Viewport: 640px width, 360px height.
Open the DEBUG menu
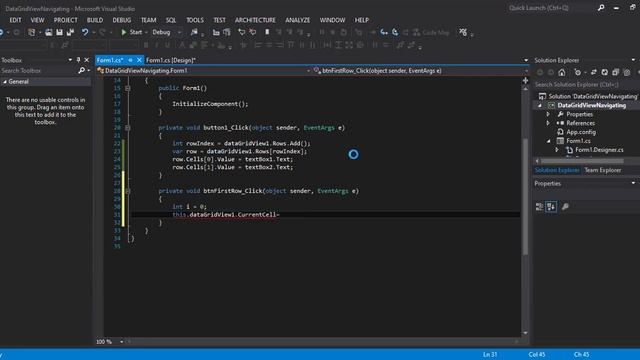pos(122,20)
